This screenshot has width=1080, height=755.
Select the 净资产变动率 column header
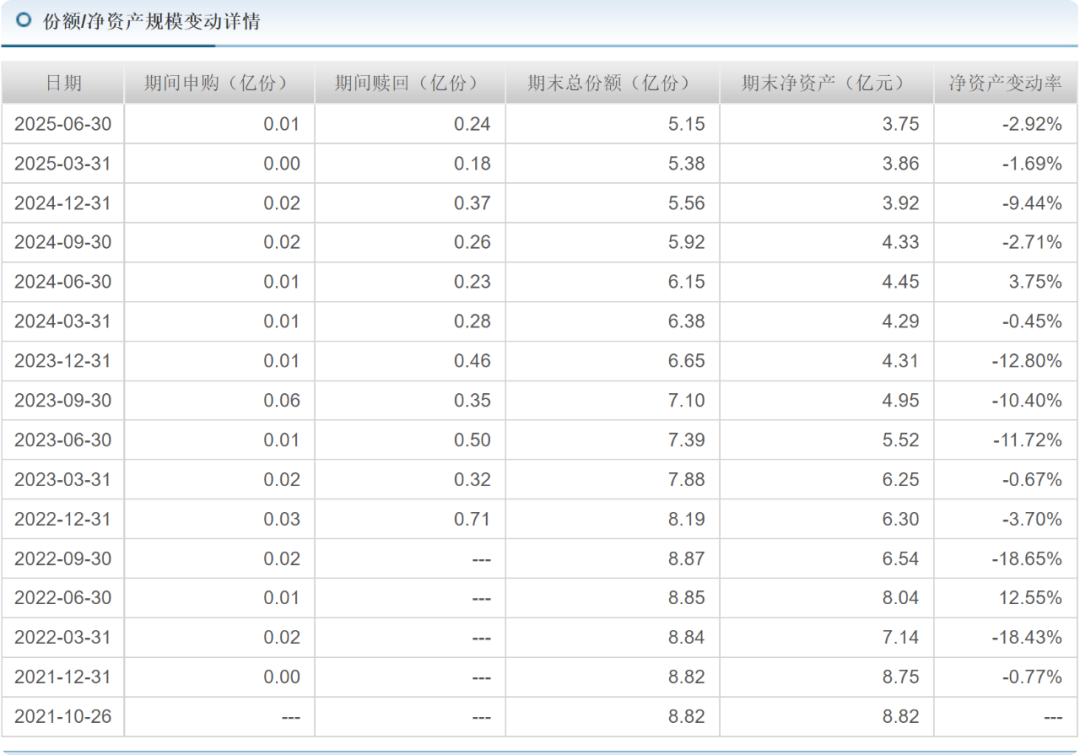(x=1004, y=84)
